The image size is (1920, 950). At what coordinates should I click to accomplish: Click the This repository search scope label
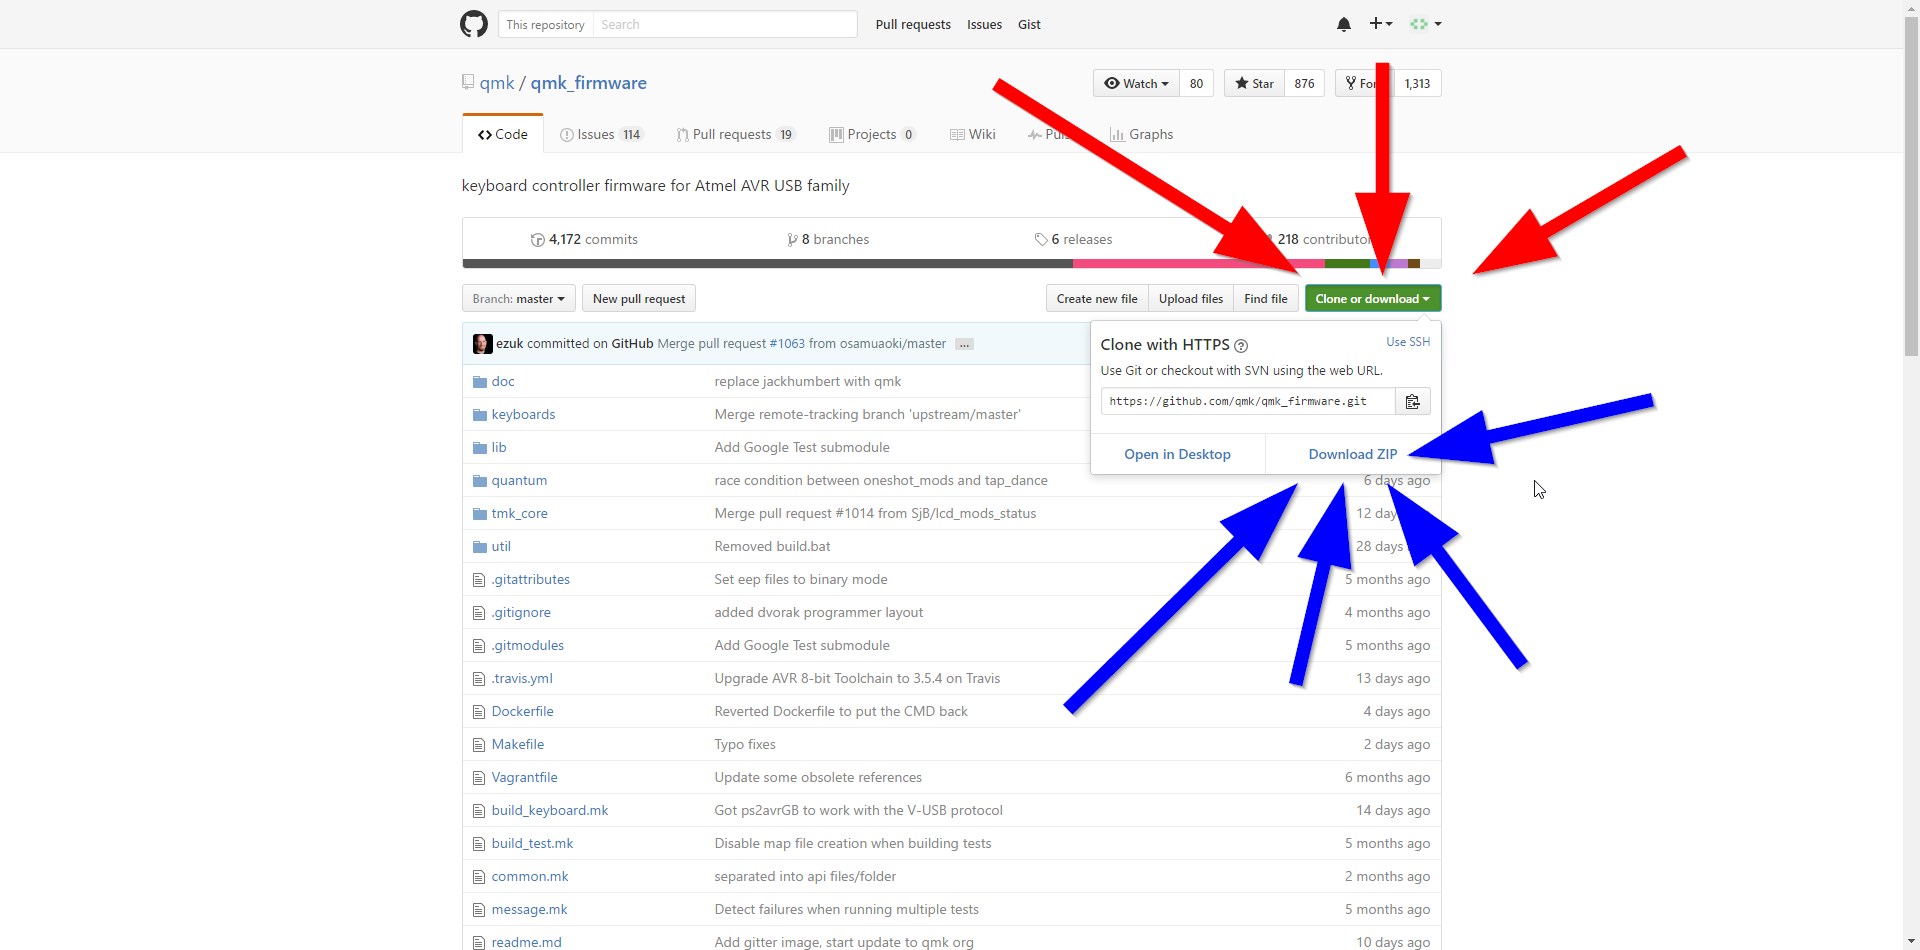tap(545, 25)
